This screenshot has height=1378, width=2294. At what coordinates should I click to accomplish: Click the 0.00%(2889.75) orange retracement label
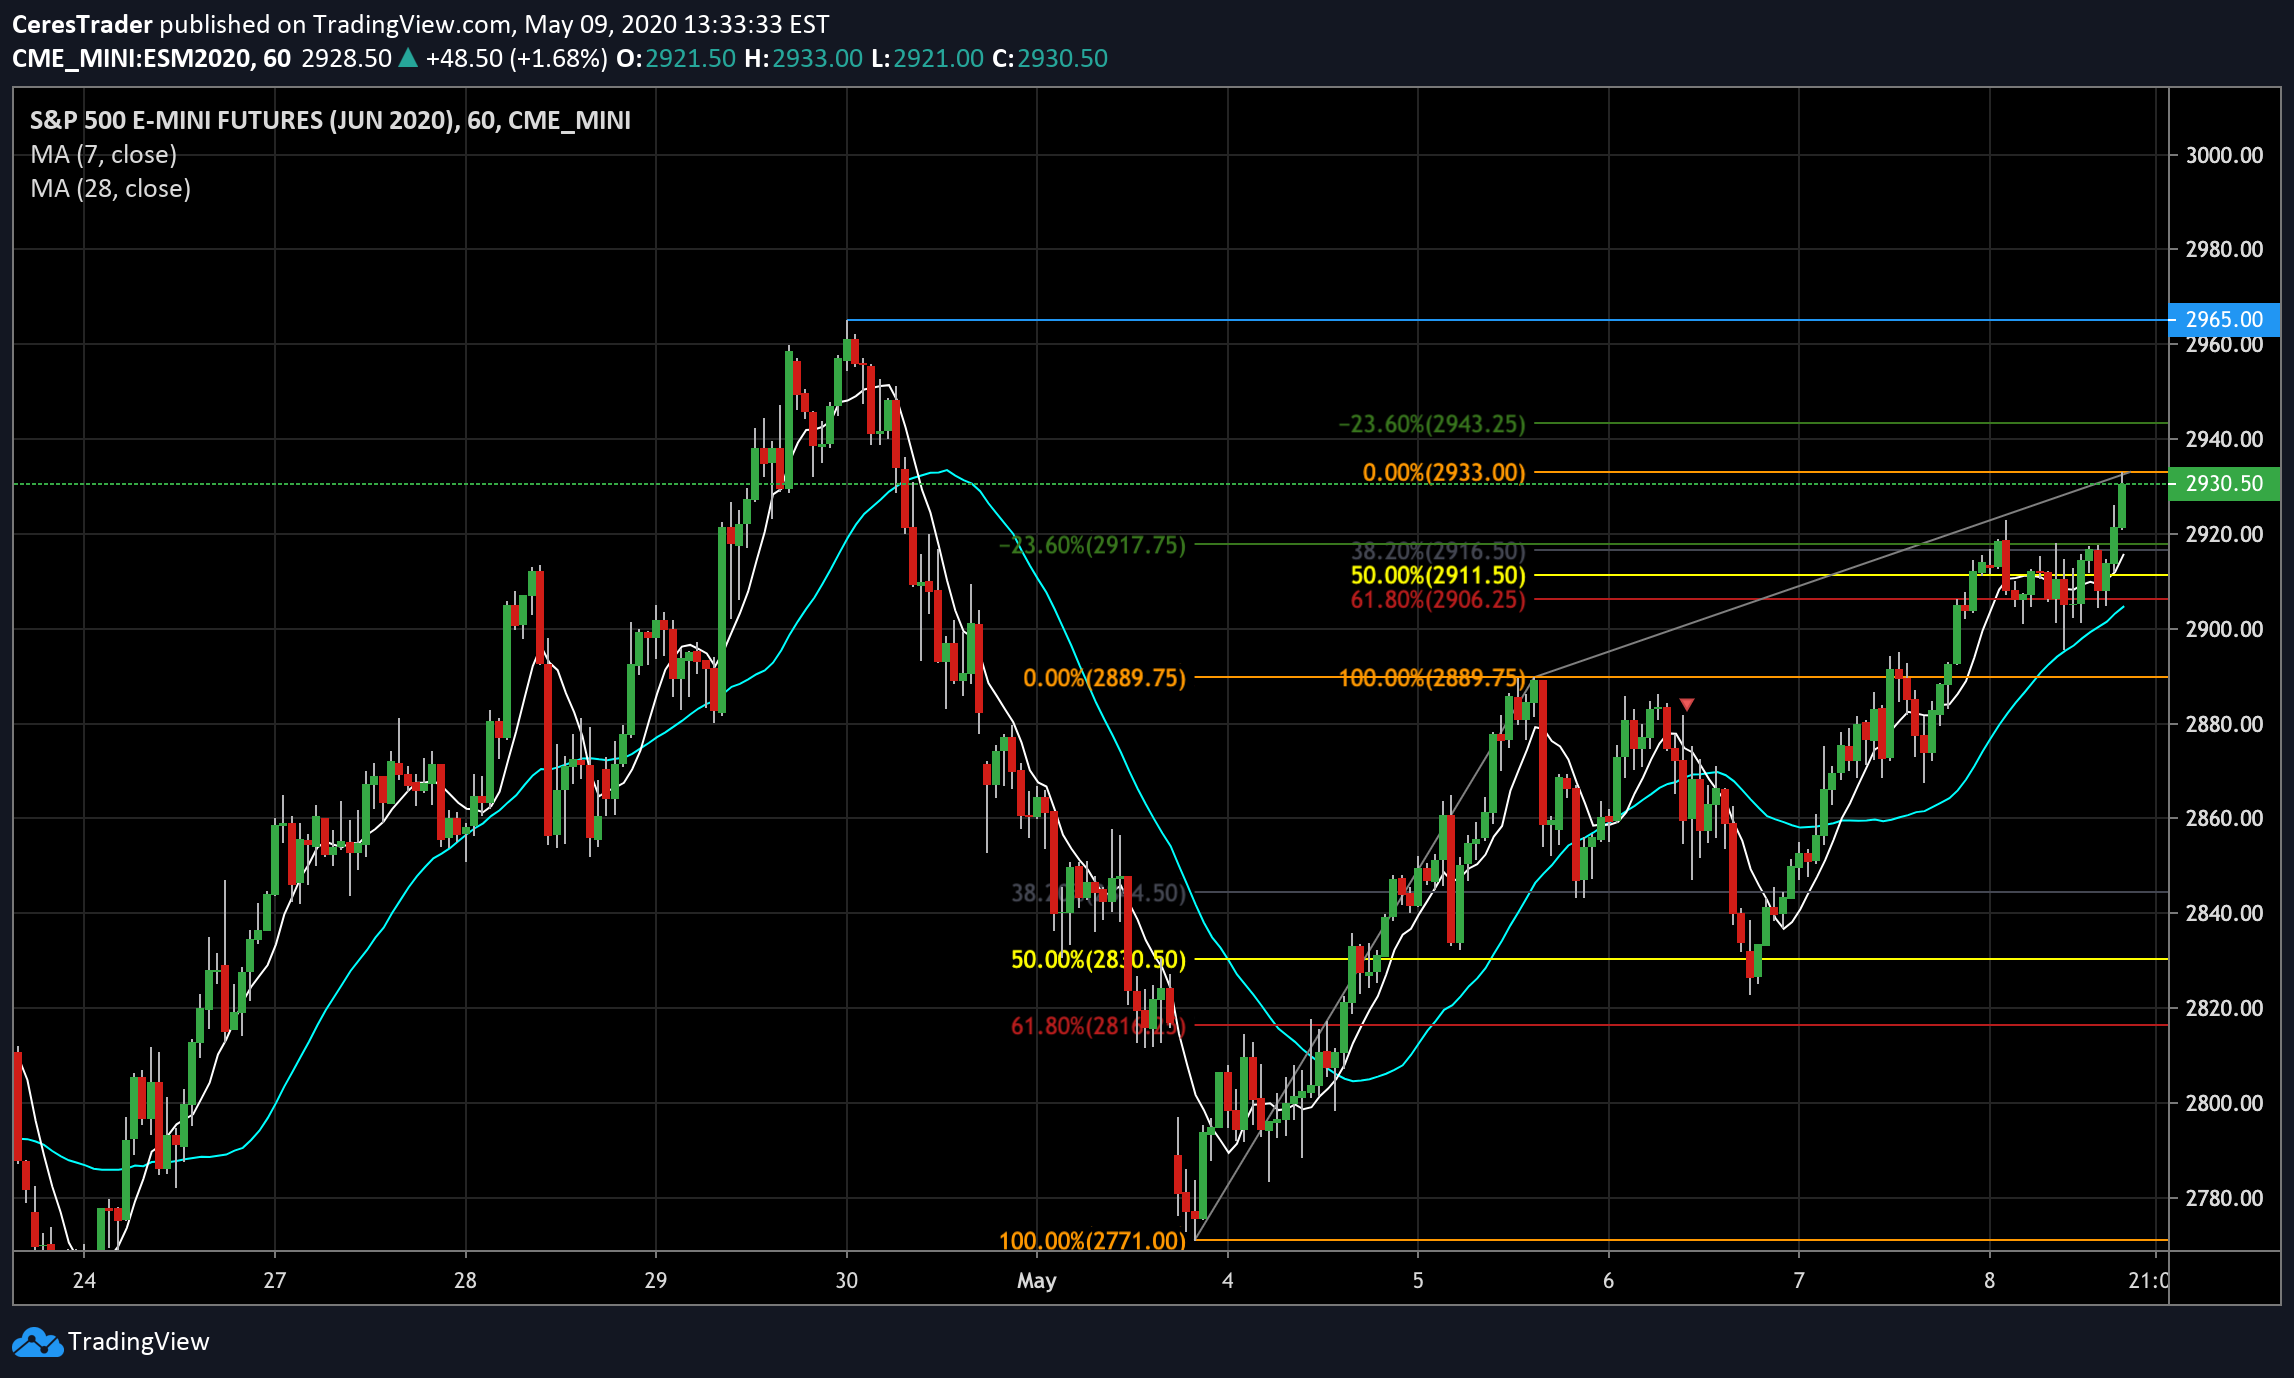click(1103, 678)
